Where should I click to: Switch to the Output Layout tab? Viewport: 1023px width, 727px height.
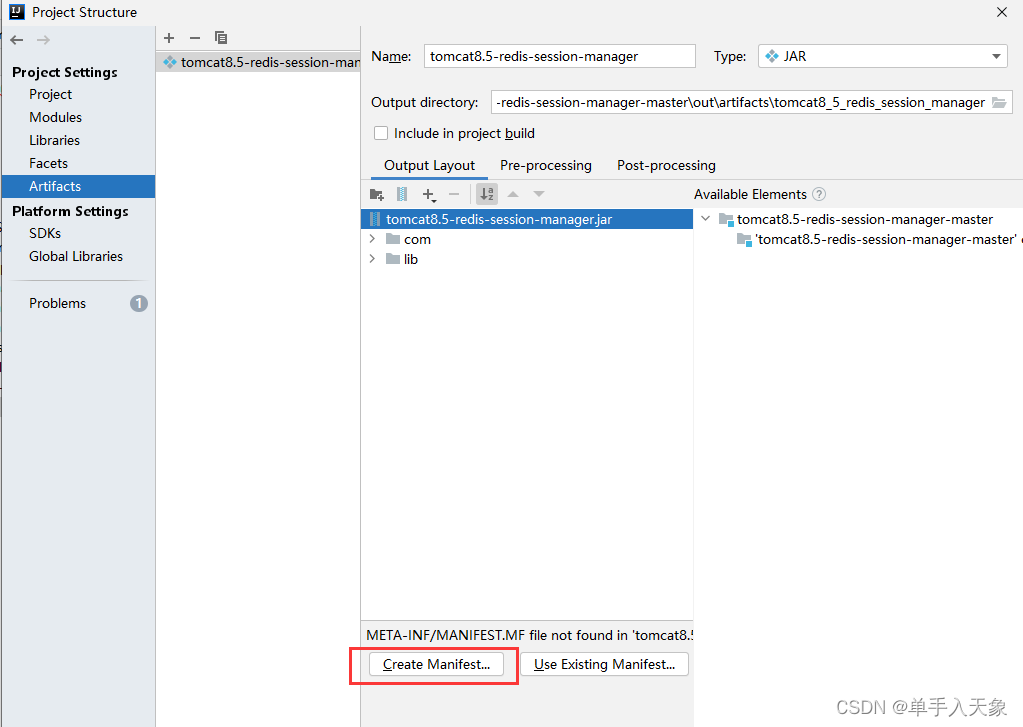(x=429, y=166)
